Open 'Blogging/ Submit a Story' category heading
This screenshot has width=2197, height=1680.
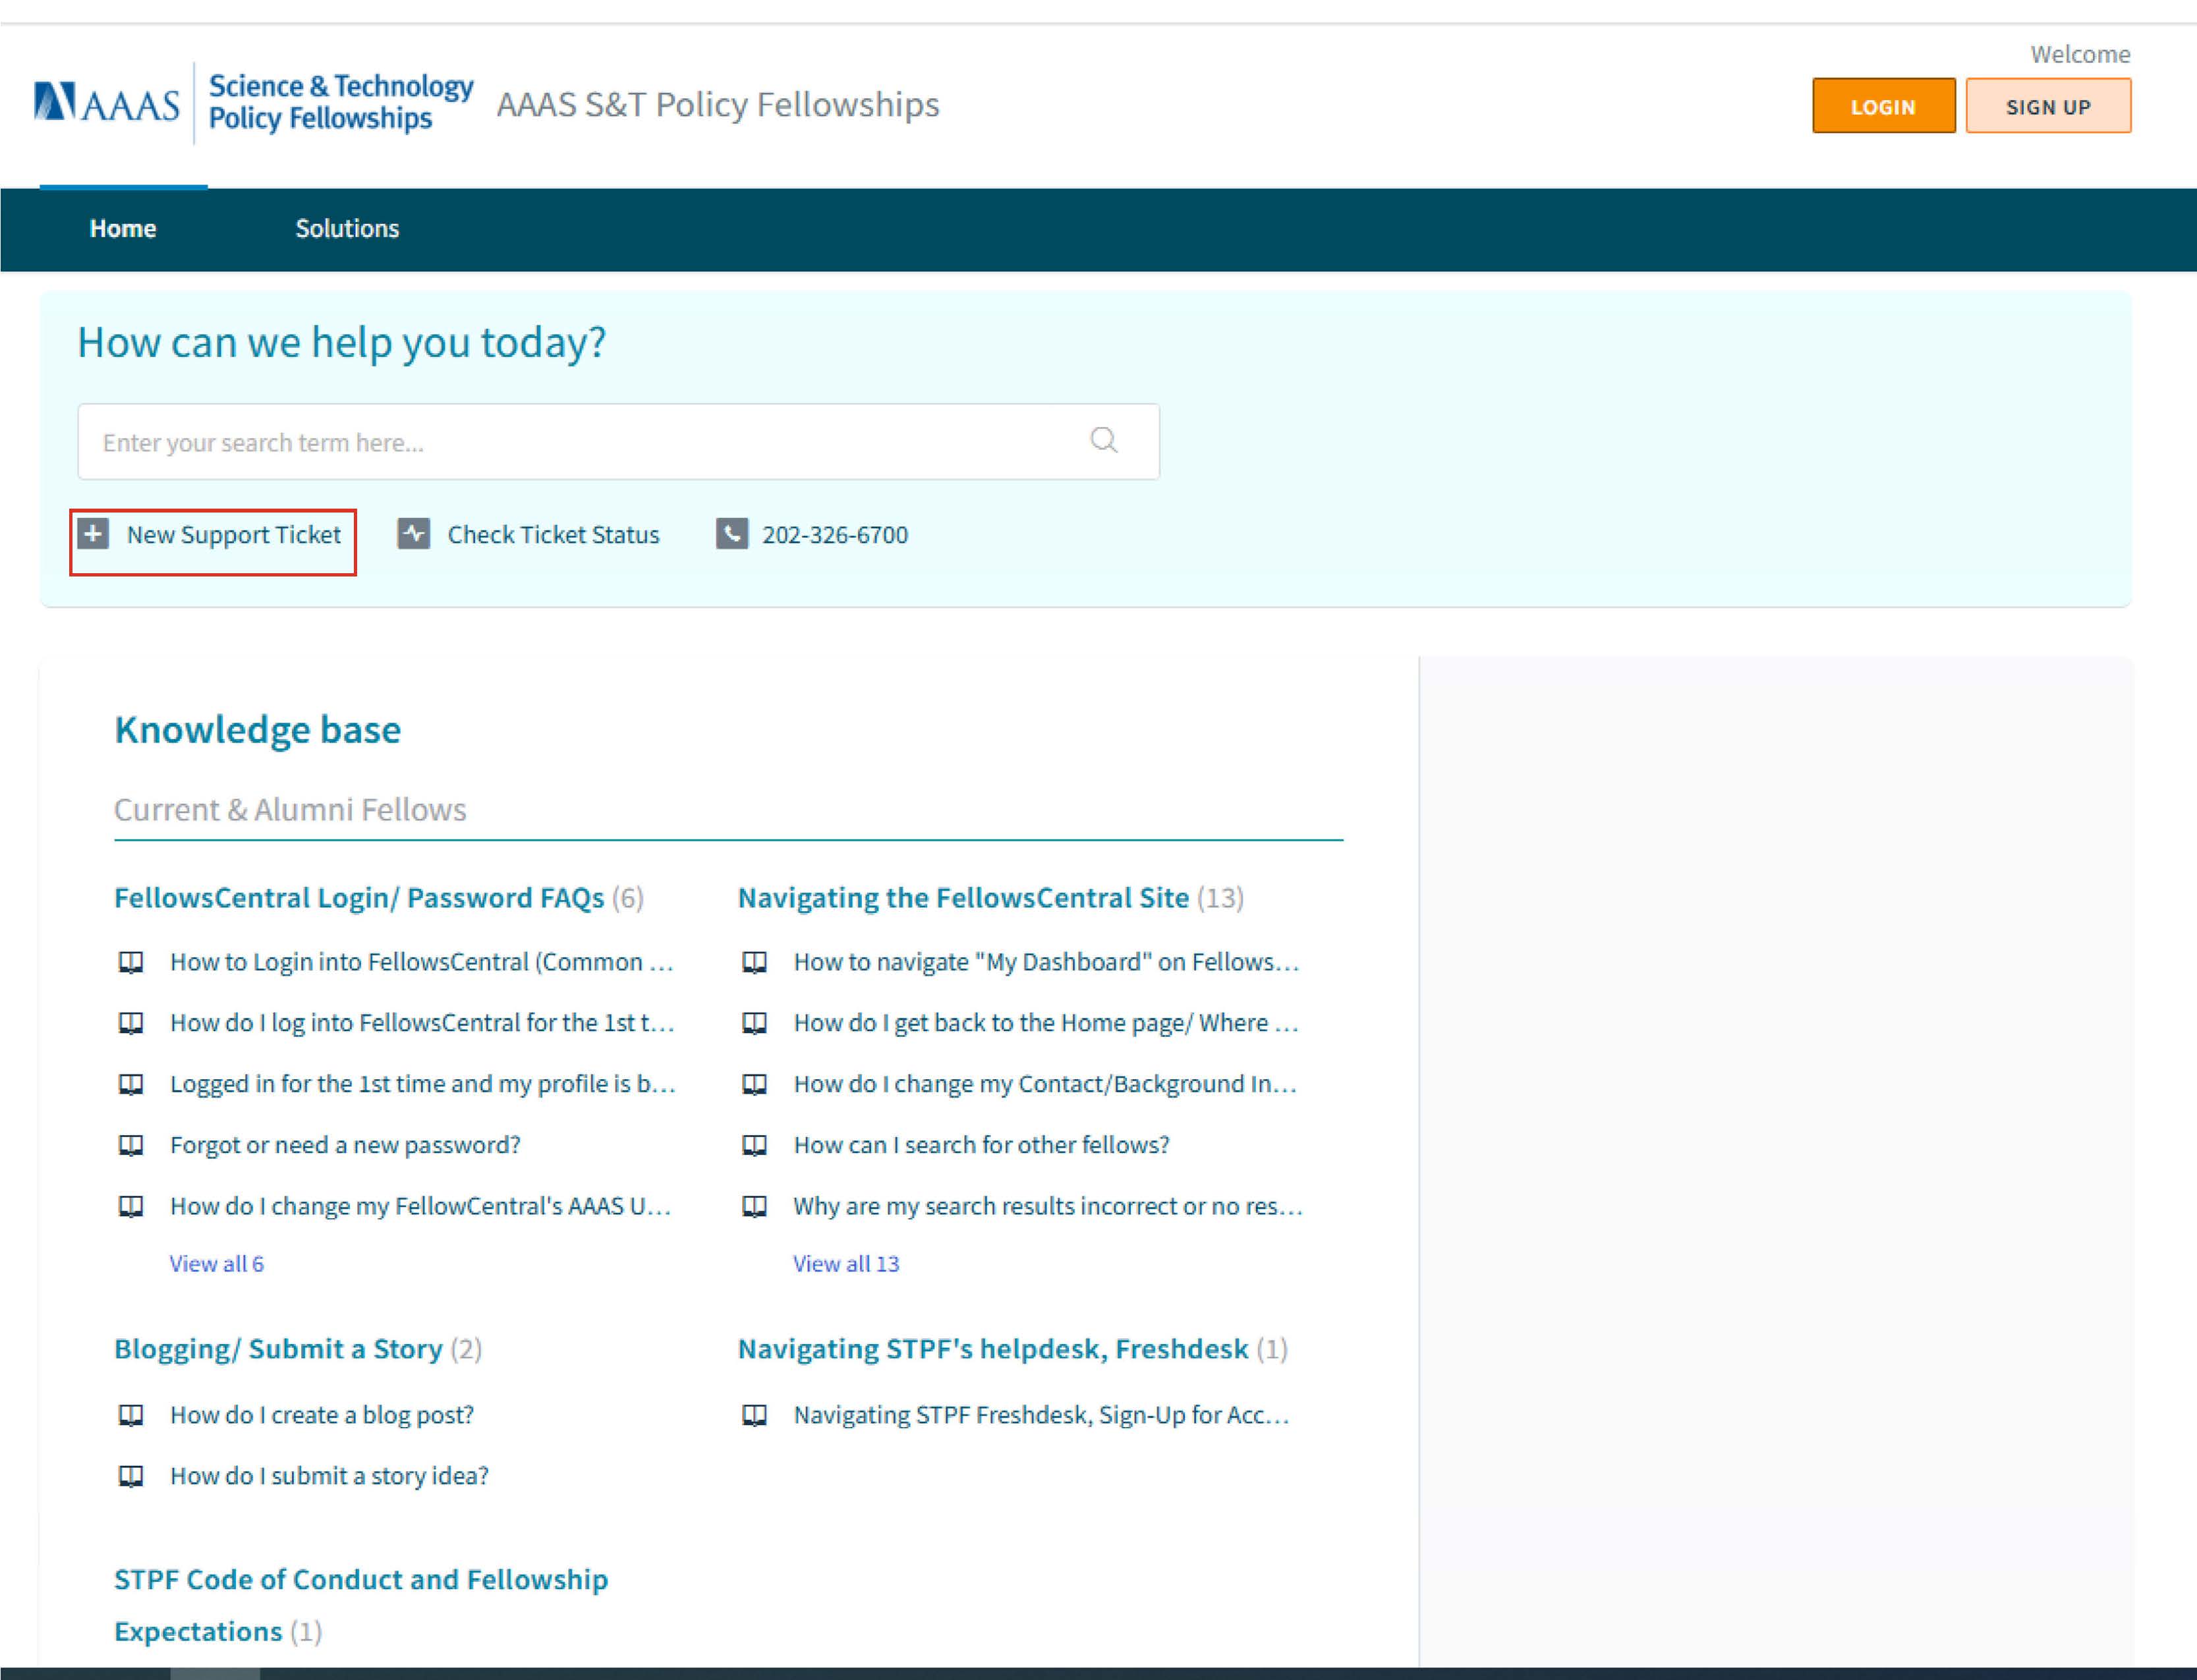coord(278,1349)
